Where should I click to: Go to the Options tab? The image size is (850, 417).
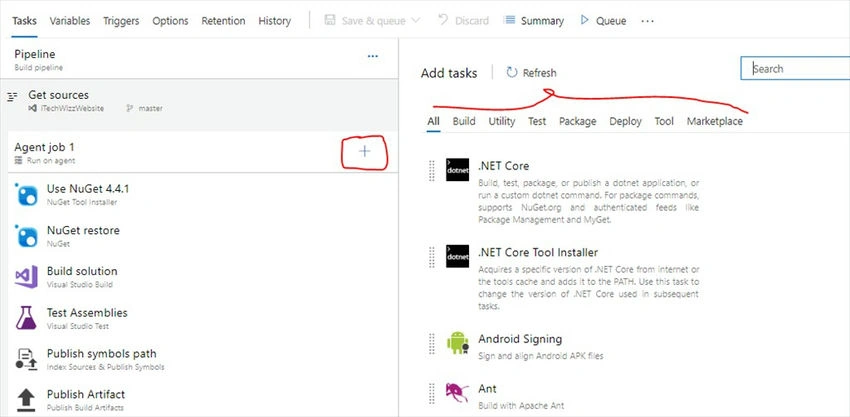170,21
